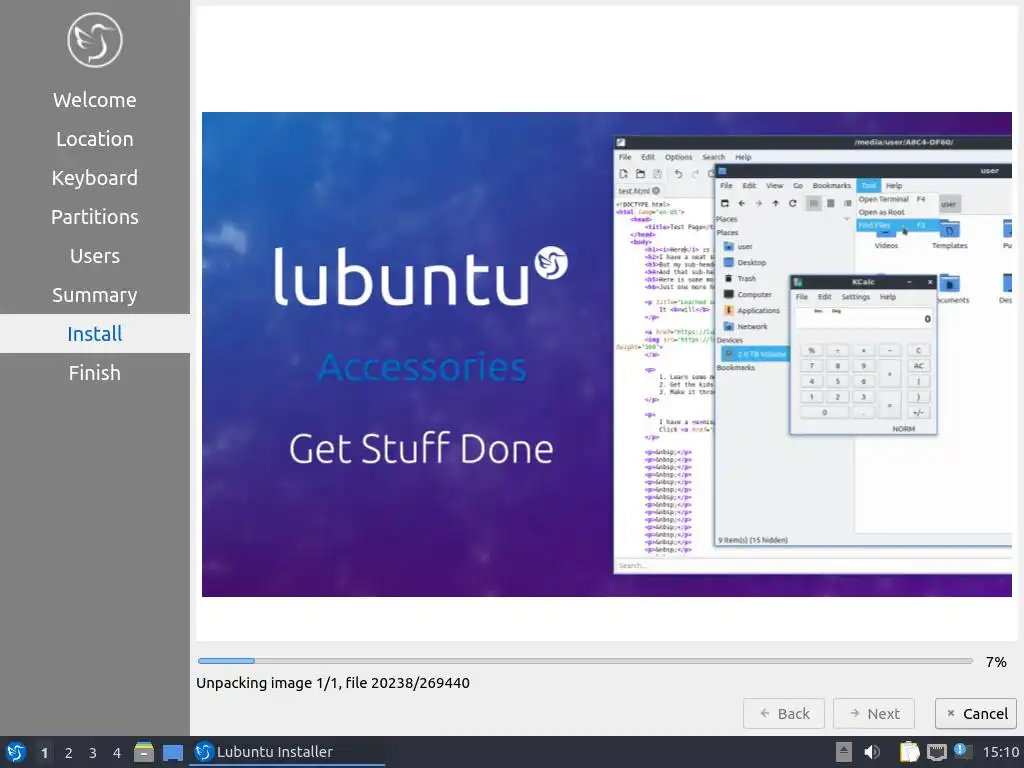Open the removable media eject tray icon

[844, 752]
